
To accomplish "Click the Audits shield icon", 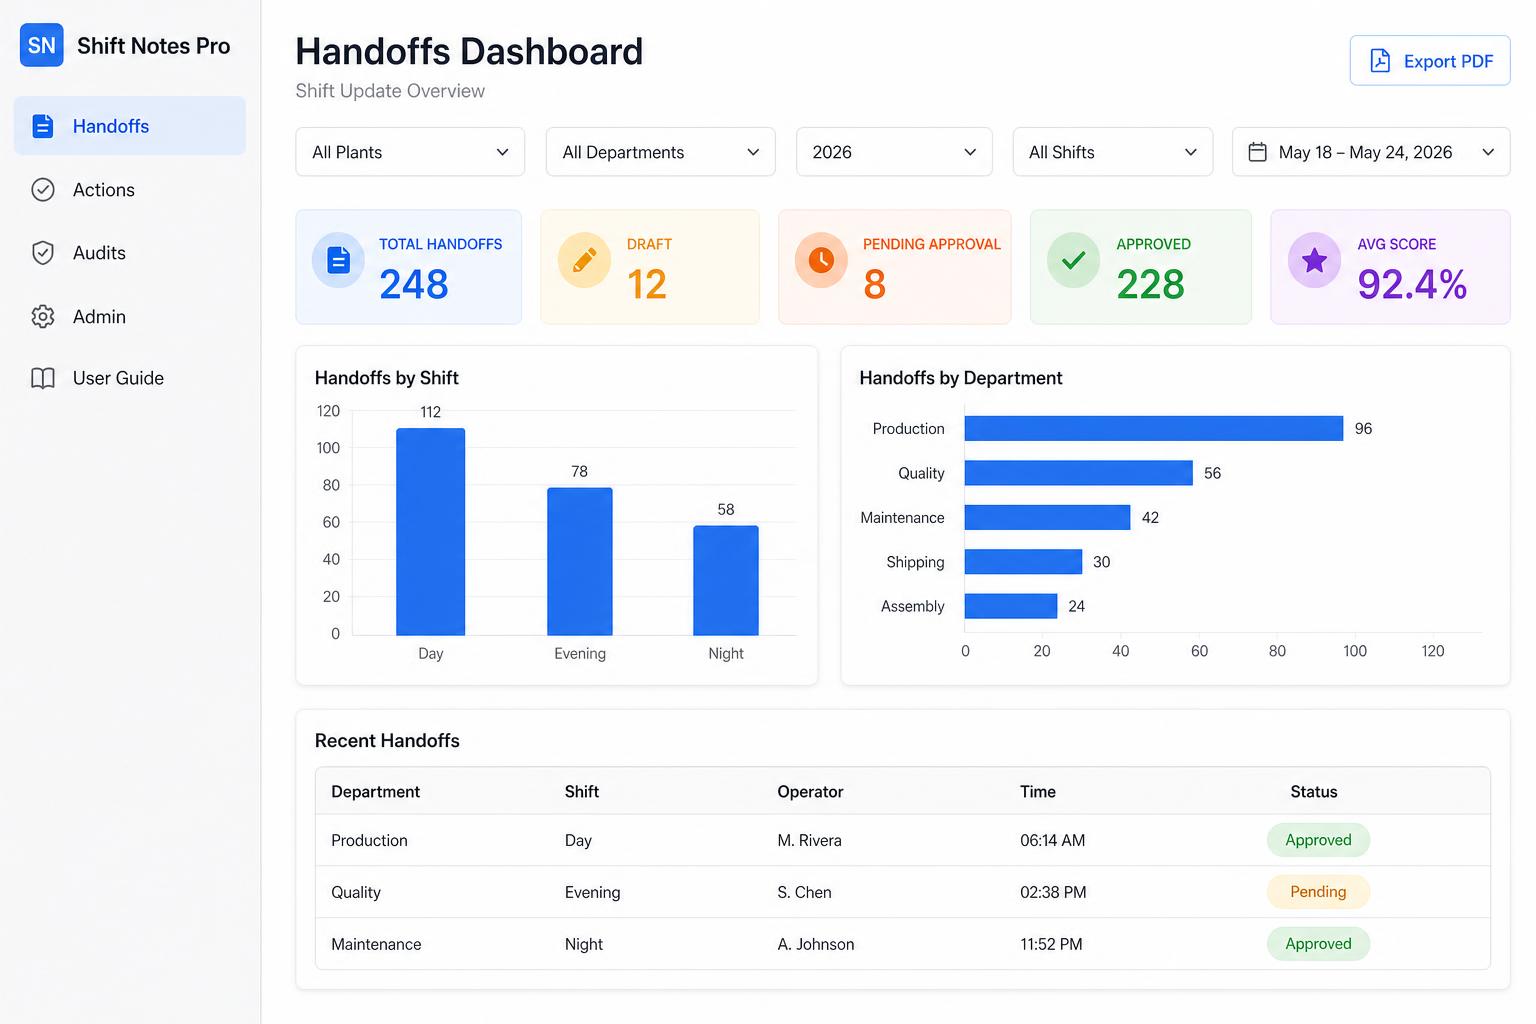I will pos(43,253).
